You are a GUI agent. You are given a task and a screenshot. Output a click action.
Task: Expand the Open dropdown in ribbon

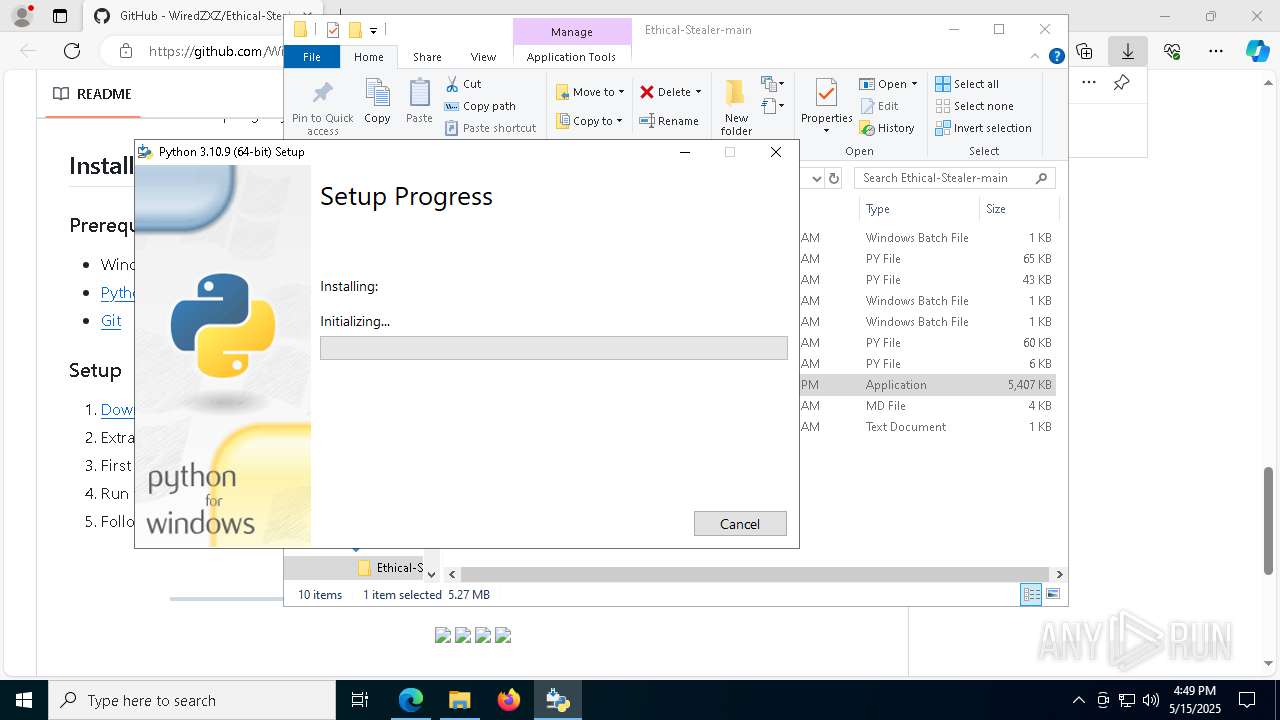(888, 84)
